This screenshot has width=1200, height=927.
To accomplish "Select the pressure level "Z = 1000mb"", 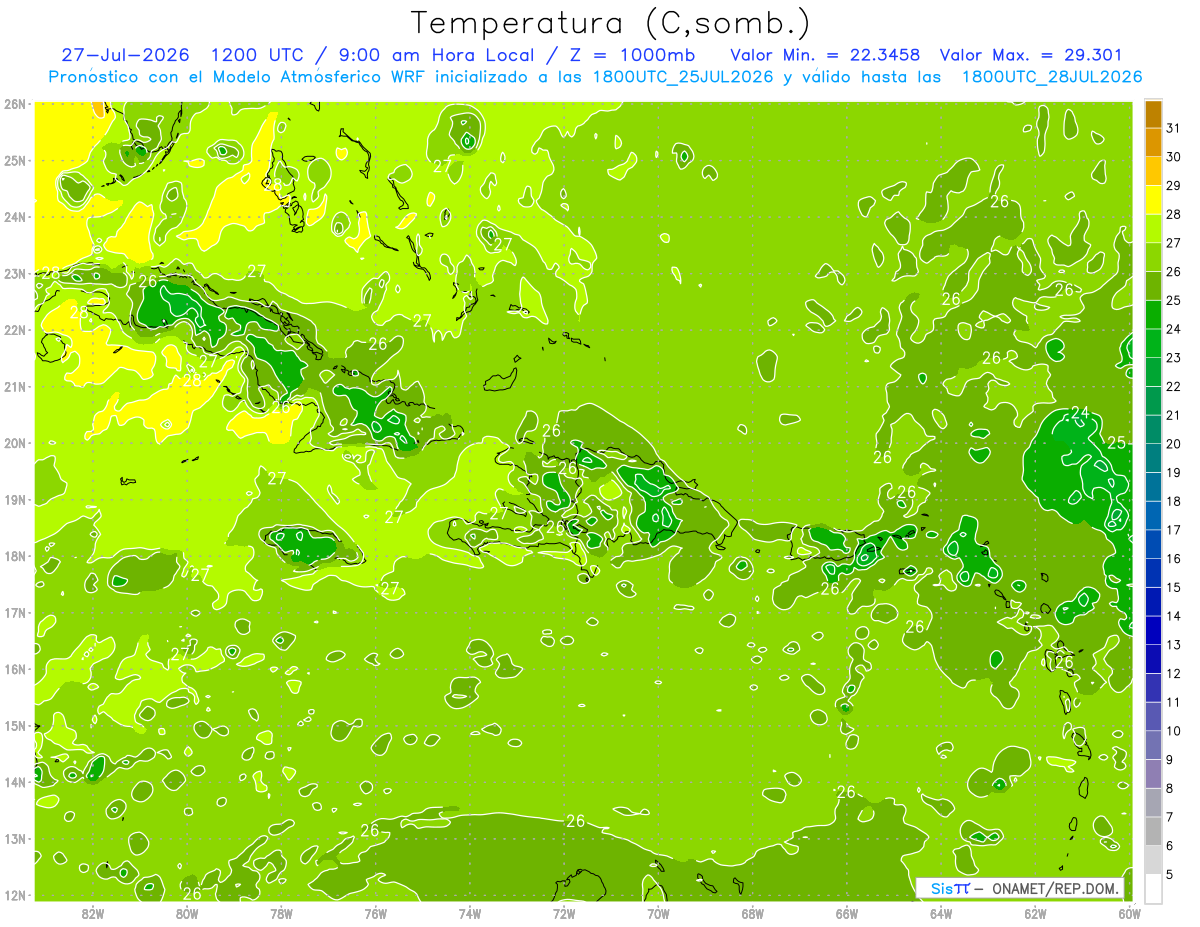I will (x=631, y=55).
